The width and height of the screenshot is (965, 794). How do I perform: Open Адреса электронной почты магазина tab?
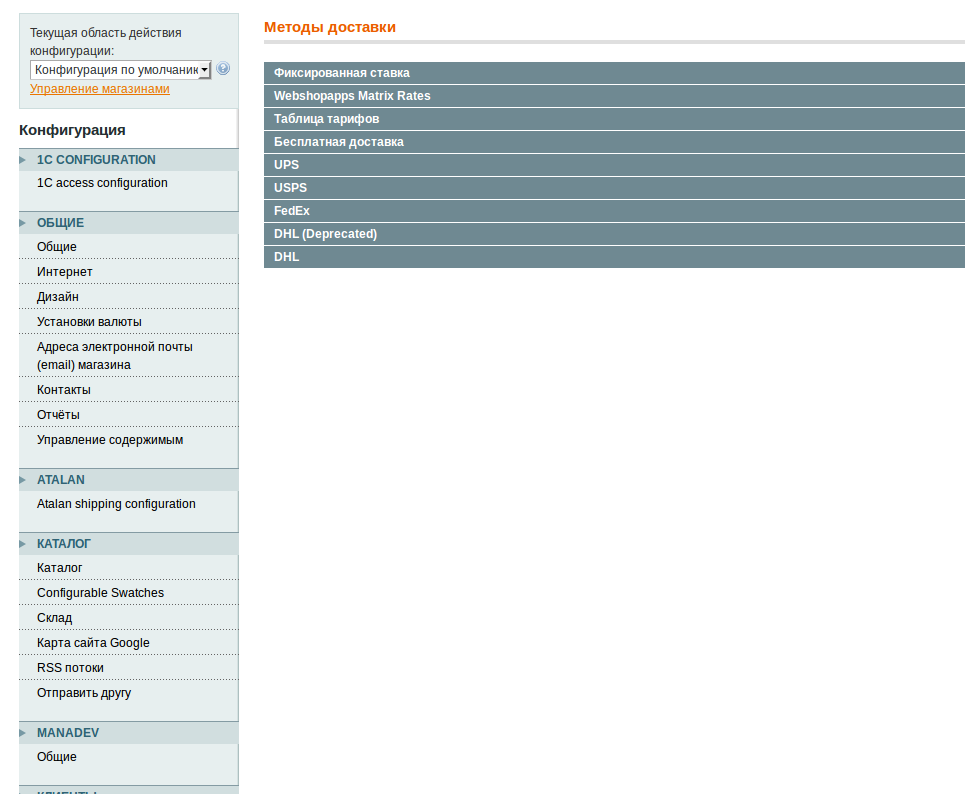(x=129, y=356)
